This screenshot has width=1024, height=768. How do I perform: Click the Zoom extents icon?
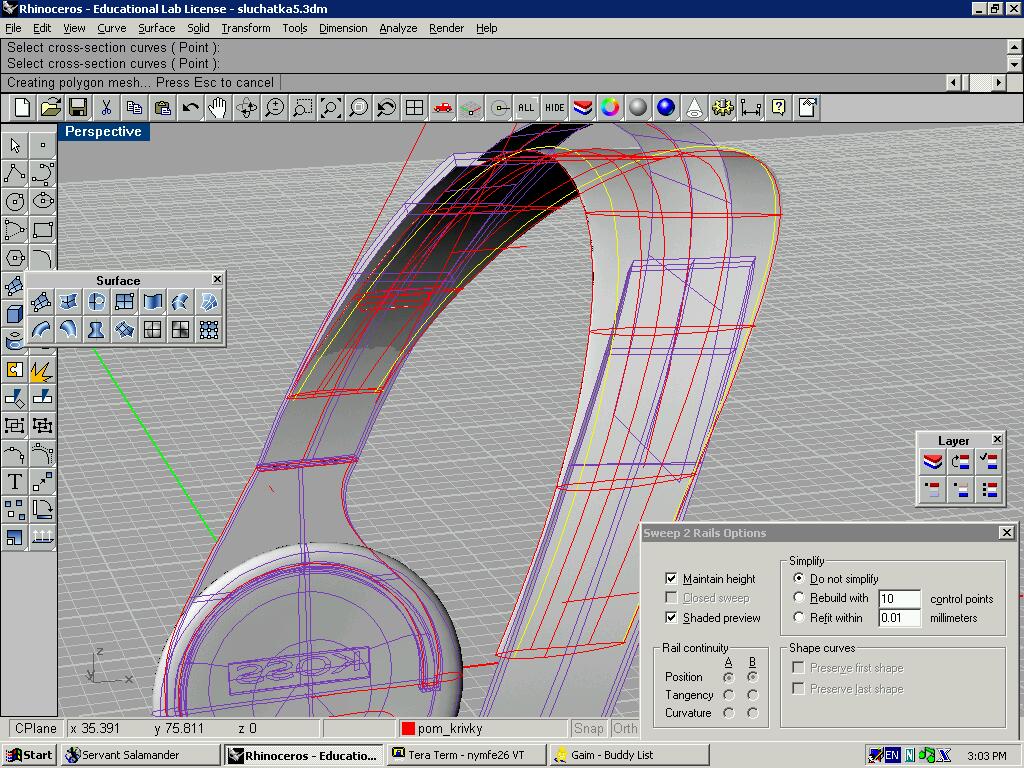click(x=330, y=108)
